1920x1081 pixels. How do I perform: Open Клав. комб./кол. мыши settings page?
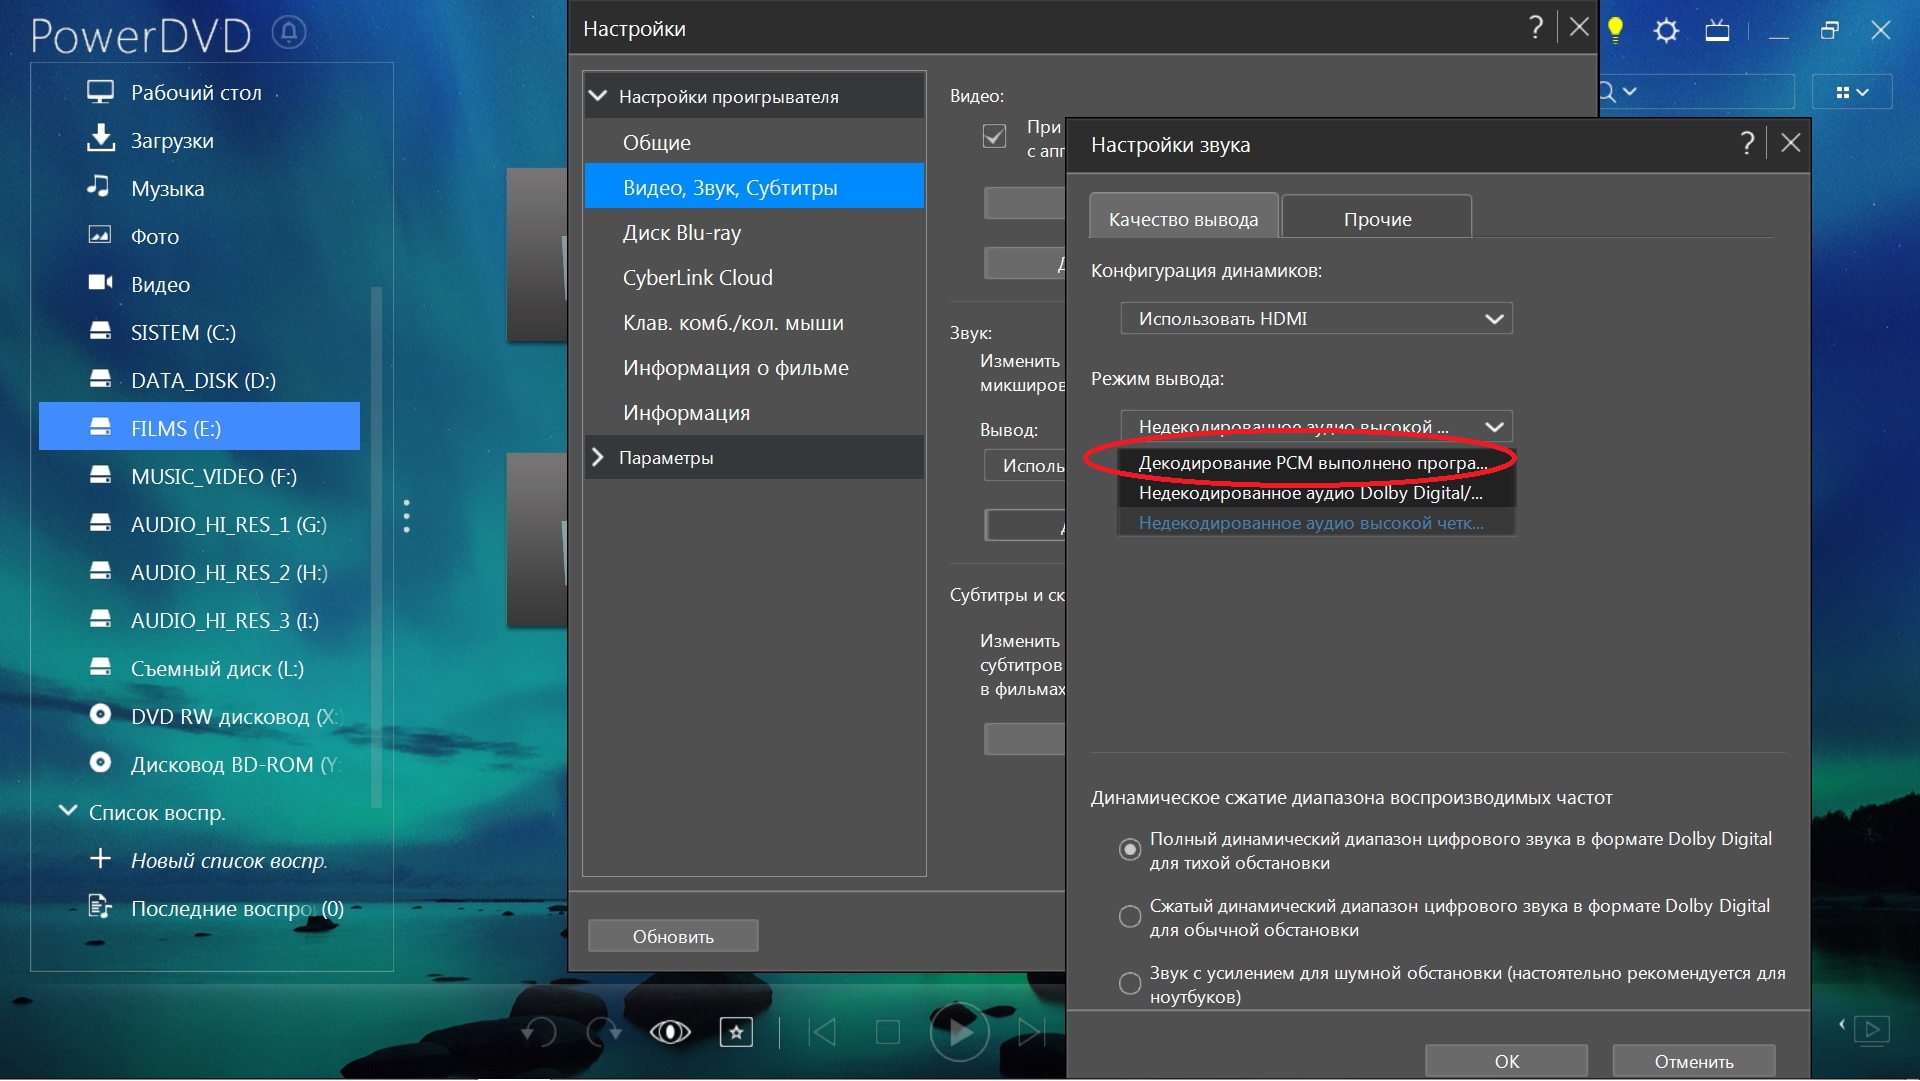click(x=754, y=322)
